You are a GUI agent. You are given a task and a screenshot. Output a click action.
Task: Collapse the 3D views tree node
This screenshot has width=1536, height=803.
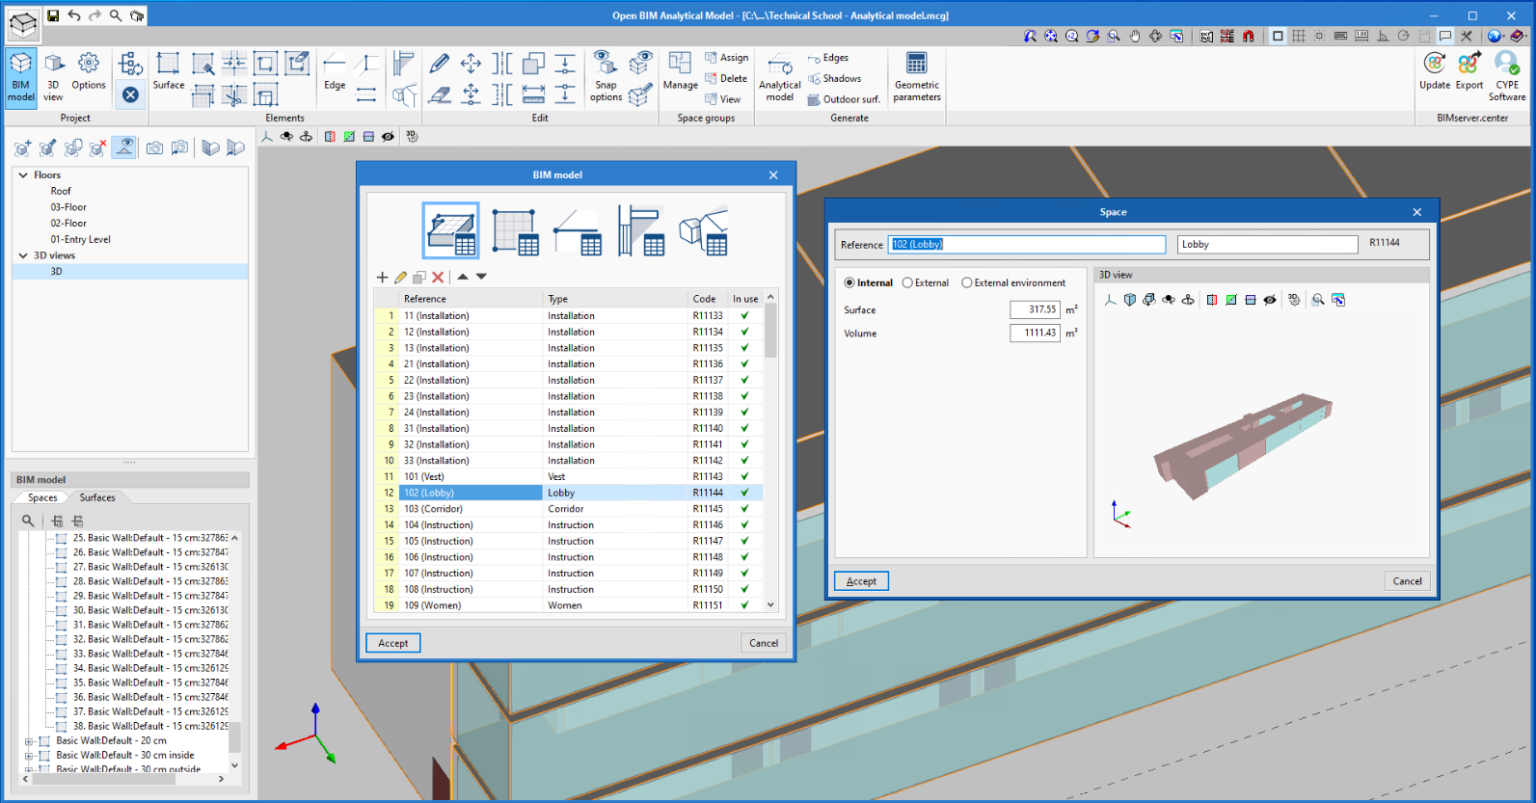click(x=23, y=256)
